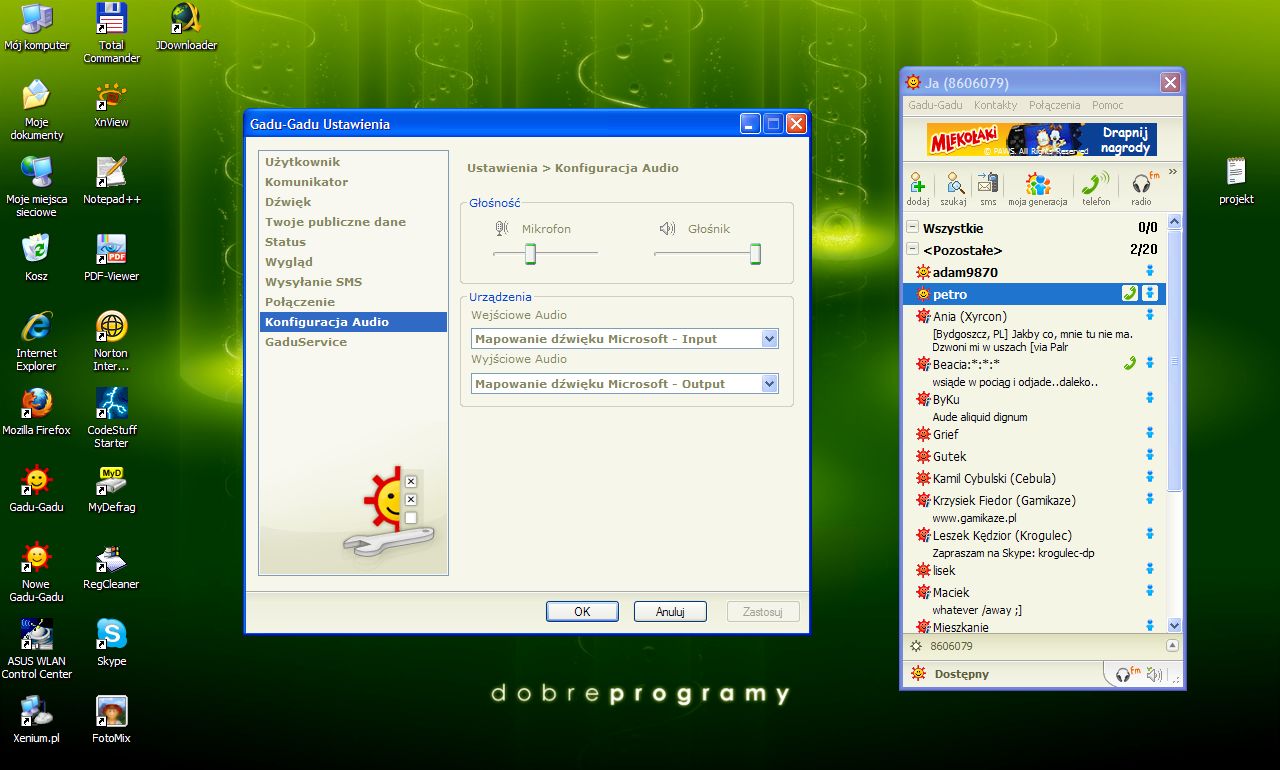Select contact Kamil Cybulski (Cebula)
This screenshot has height=770, width=1280.
click(x=1034, y=478)
